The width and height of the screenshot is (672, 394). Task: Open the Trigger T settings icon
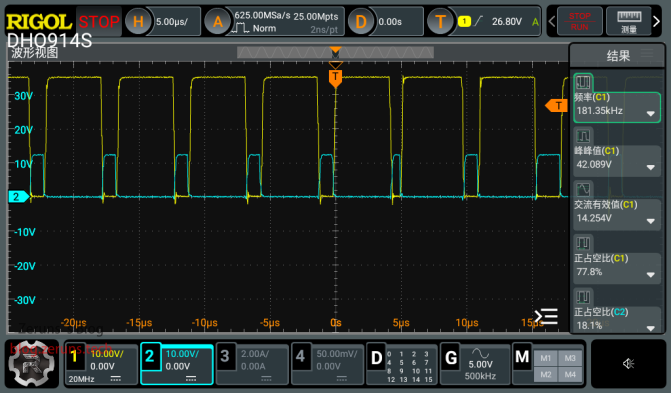tap(440, 21)
